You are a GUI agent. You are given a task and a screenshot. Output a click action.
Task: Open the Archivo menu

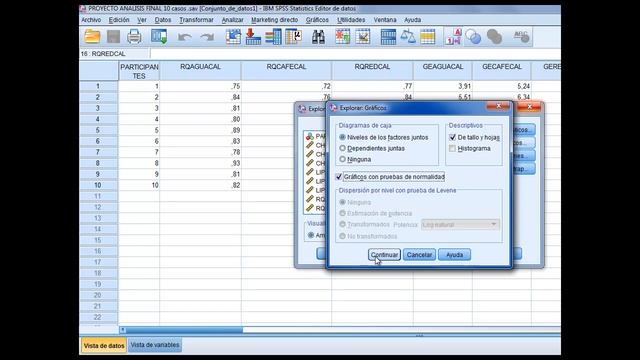pos(91,20)
